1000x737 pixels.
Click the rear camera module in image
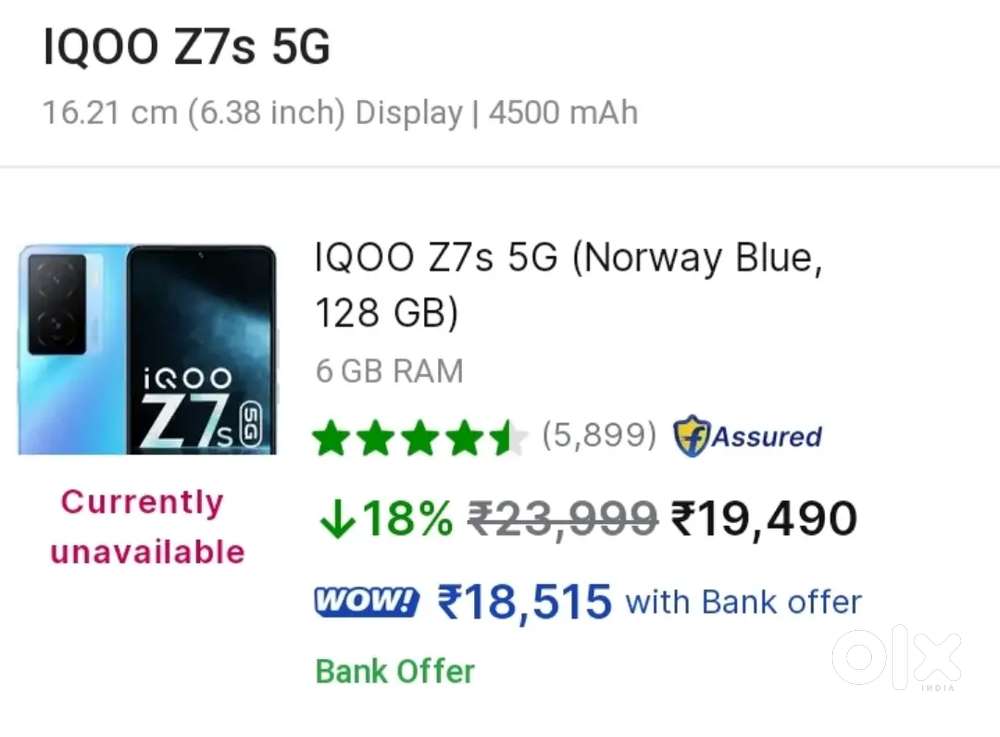click(57, 304)
